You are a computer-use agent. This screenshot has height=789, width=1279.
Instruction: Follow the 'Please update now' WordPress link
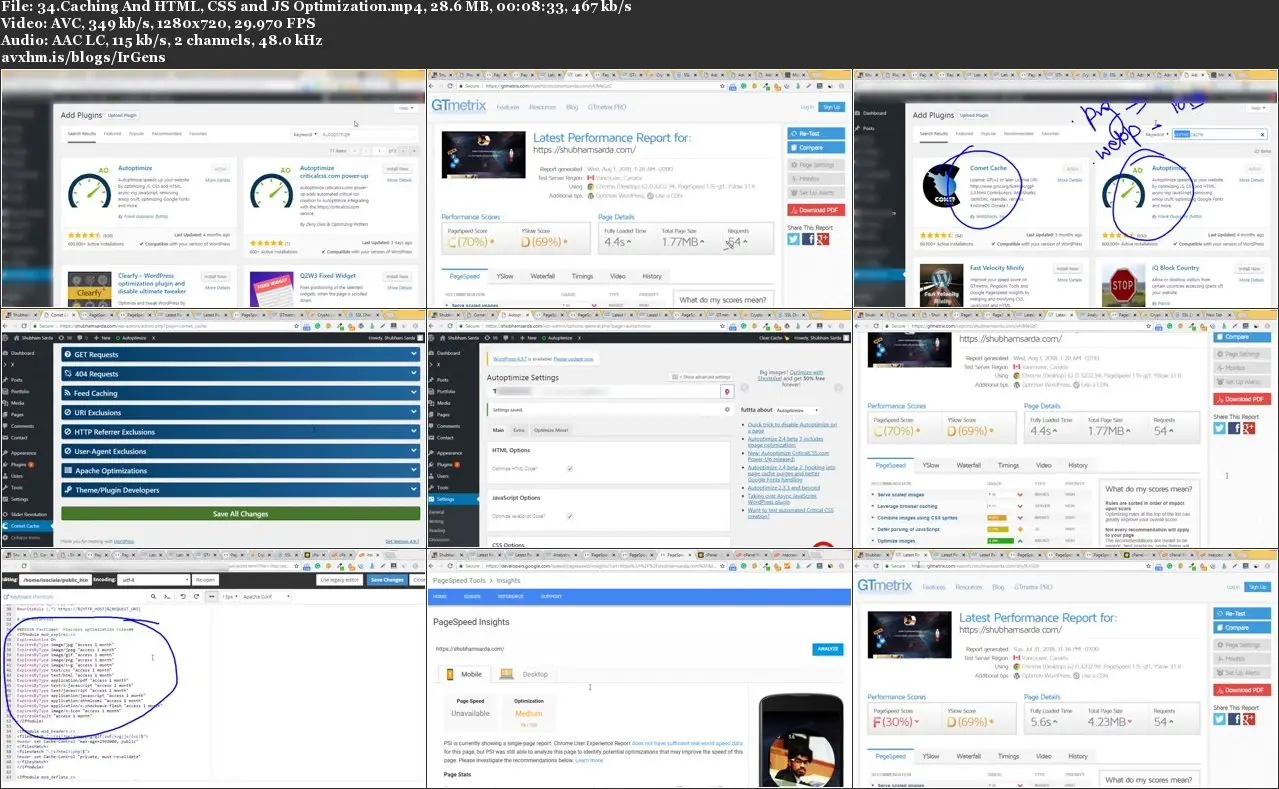[x=573, y=359]
